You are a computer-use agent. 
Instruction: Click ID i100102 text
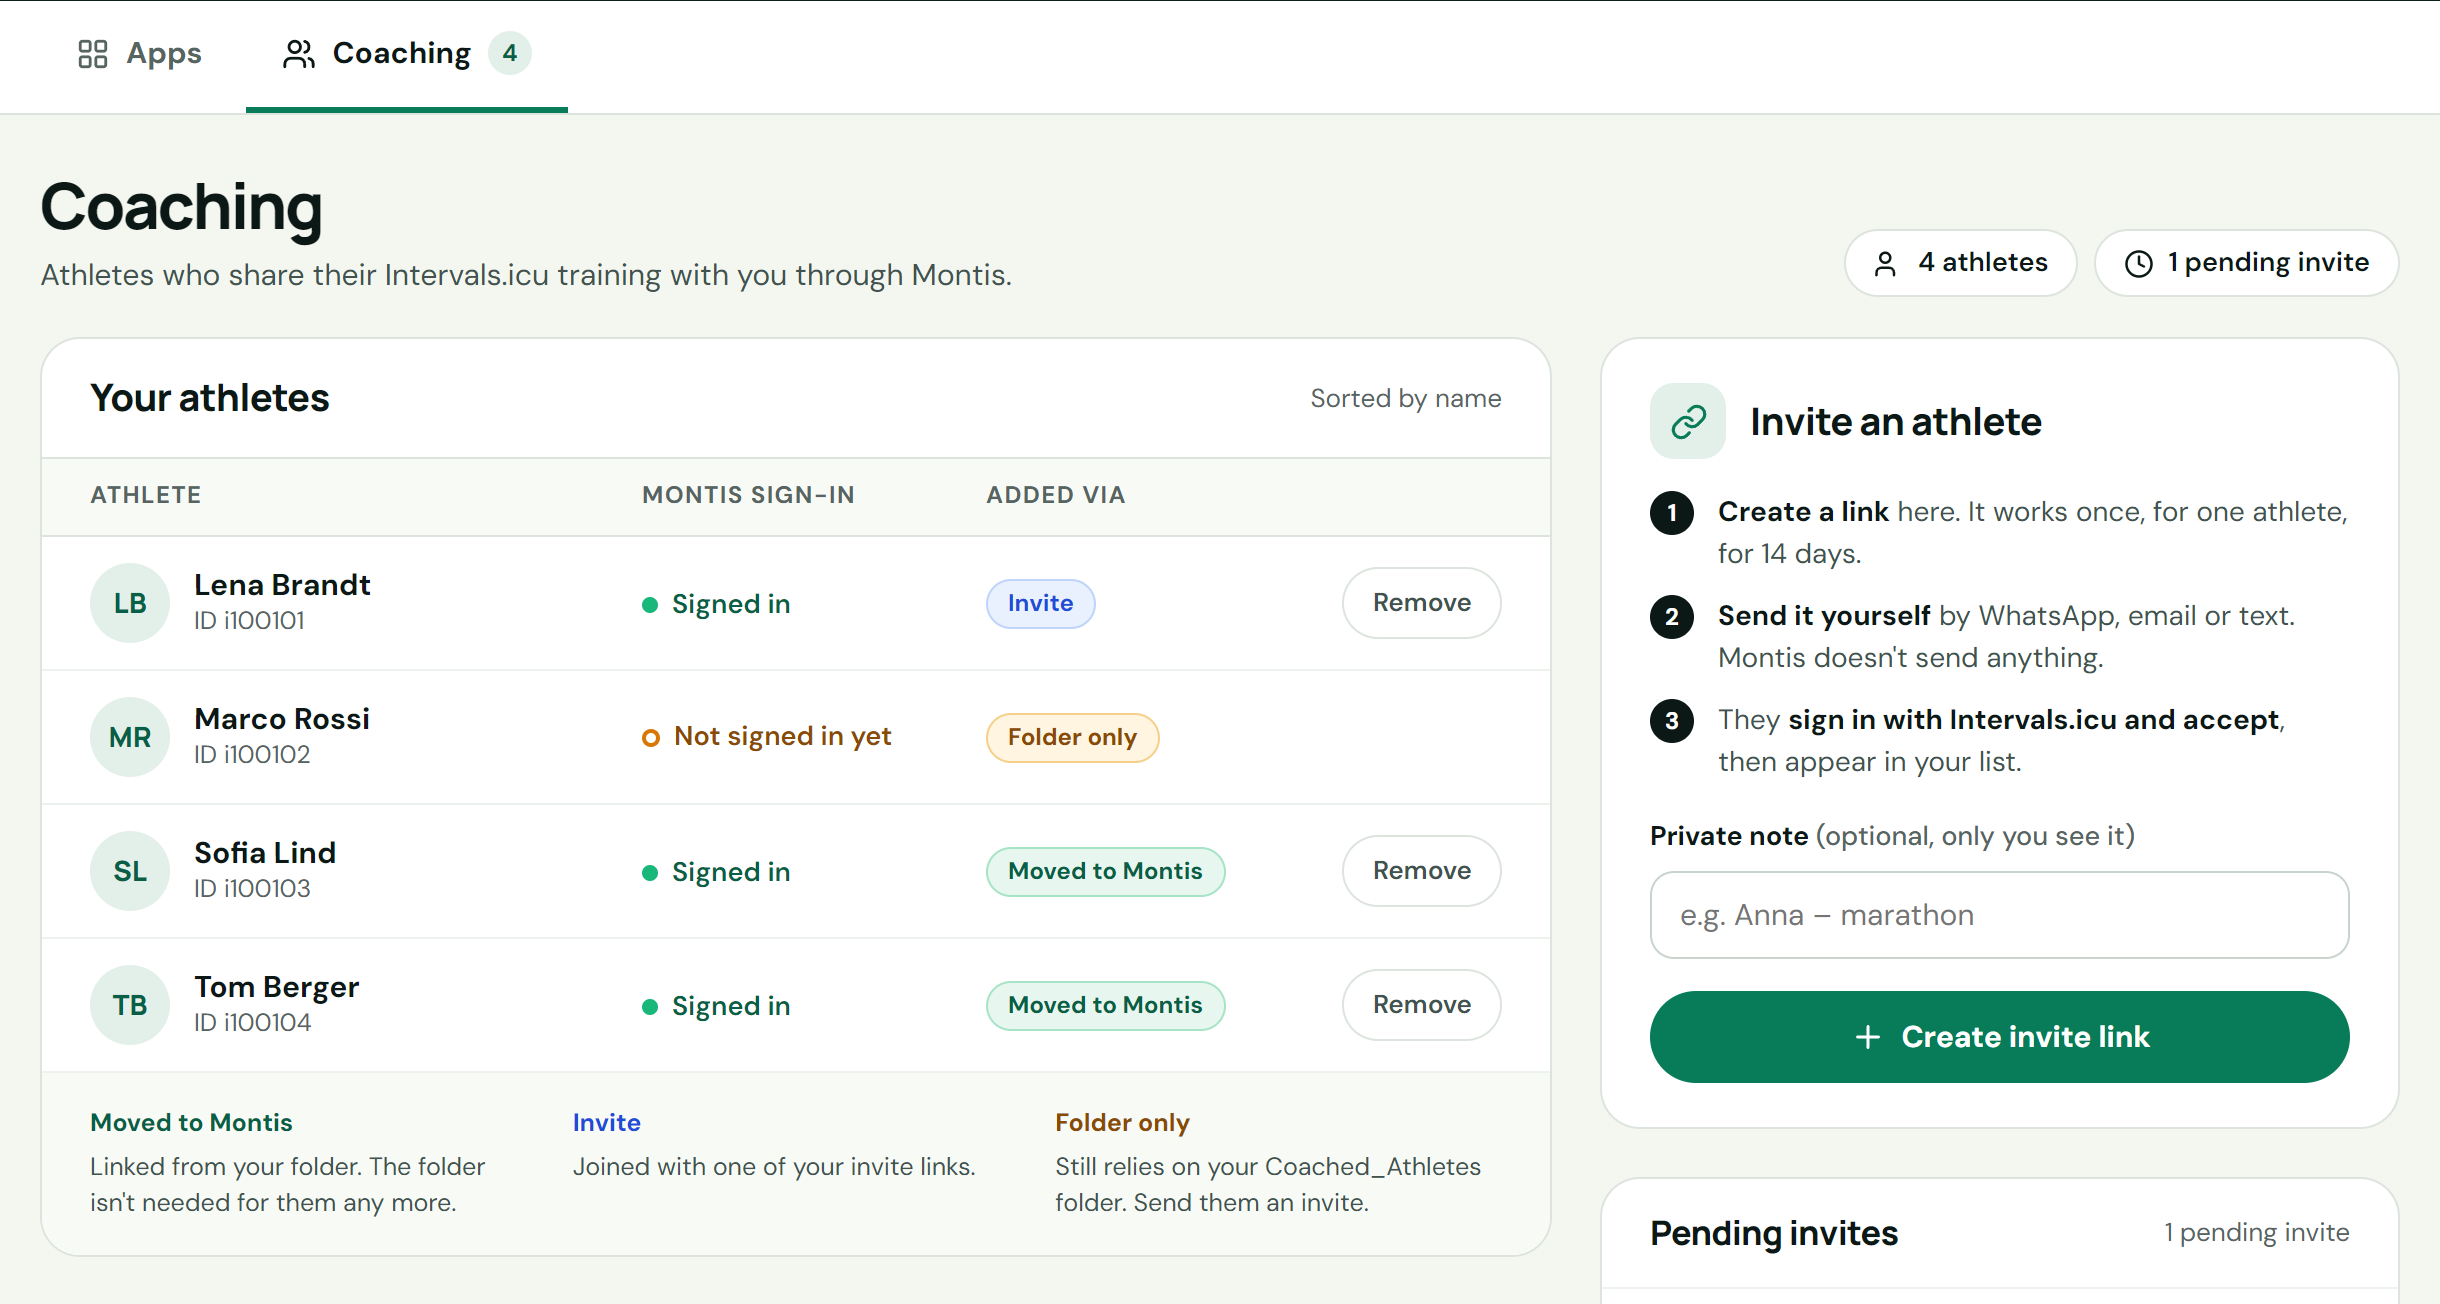coord(252,754)
